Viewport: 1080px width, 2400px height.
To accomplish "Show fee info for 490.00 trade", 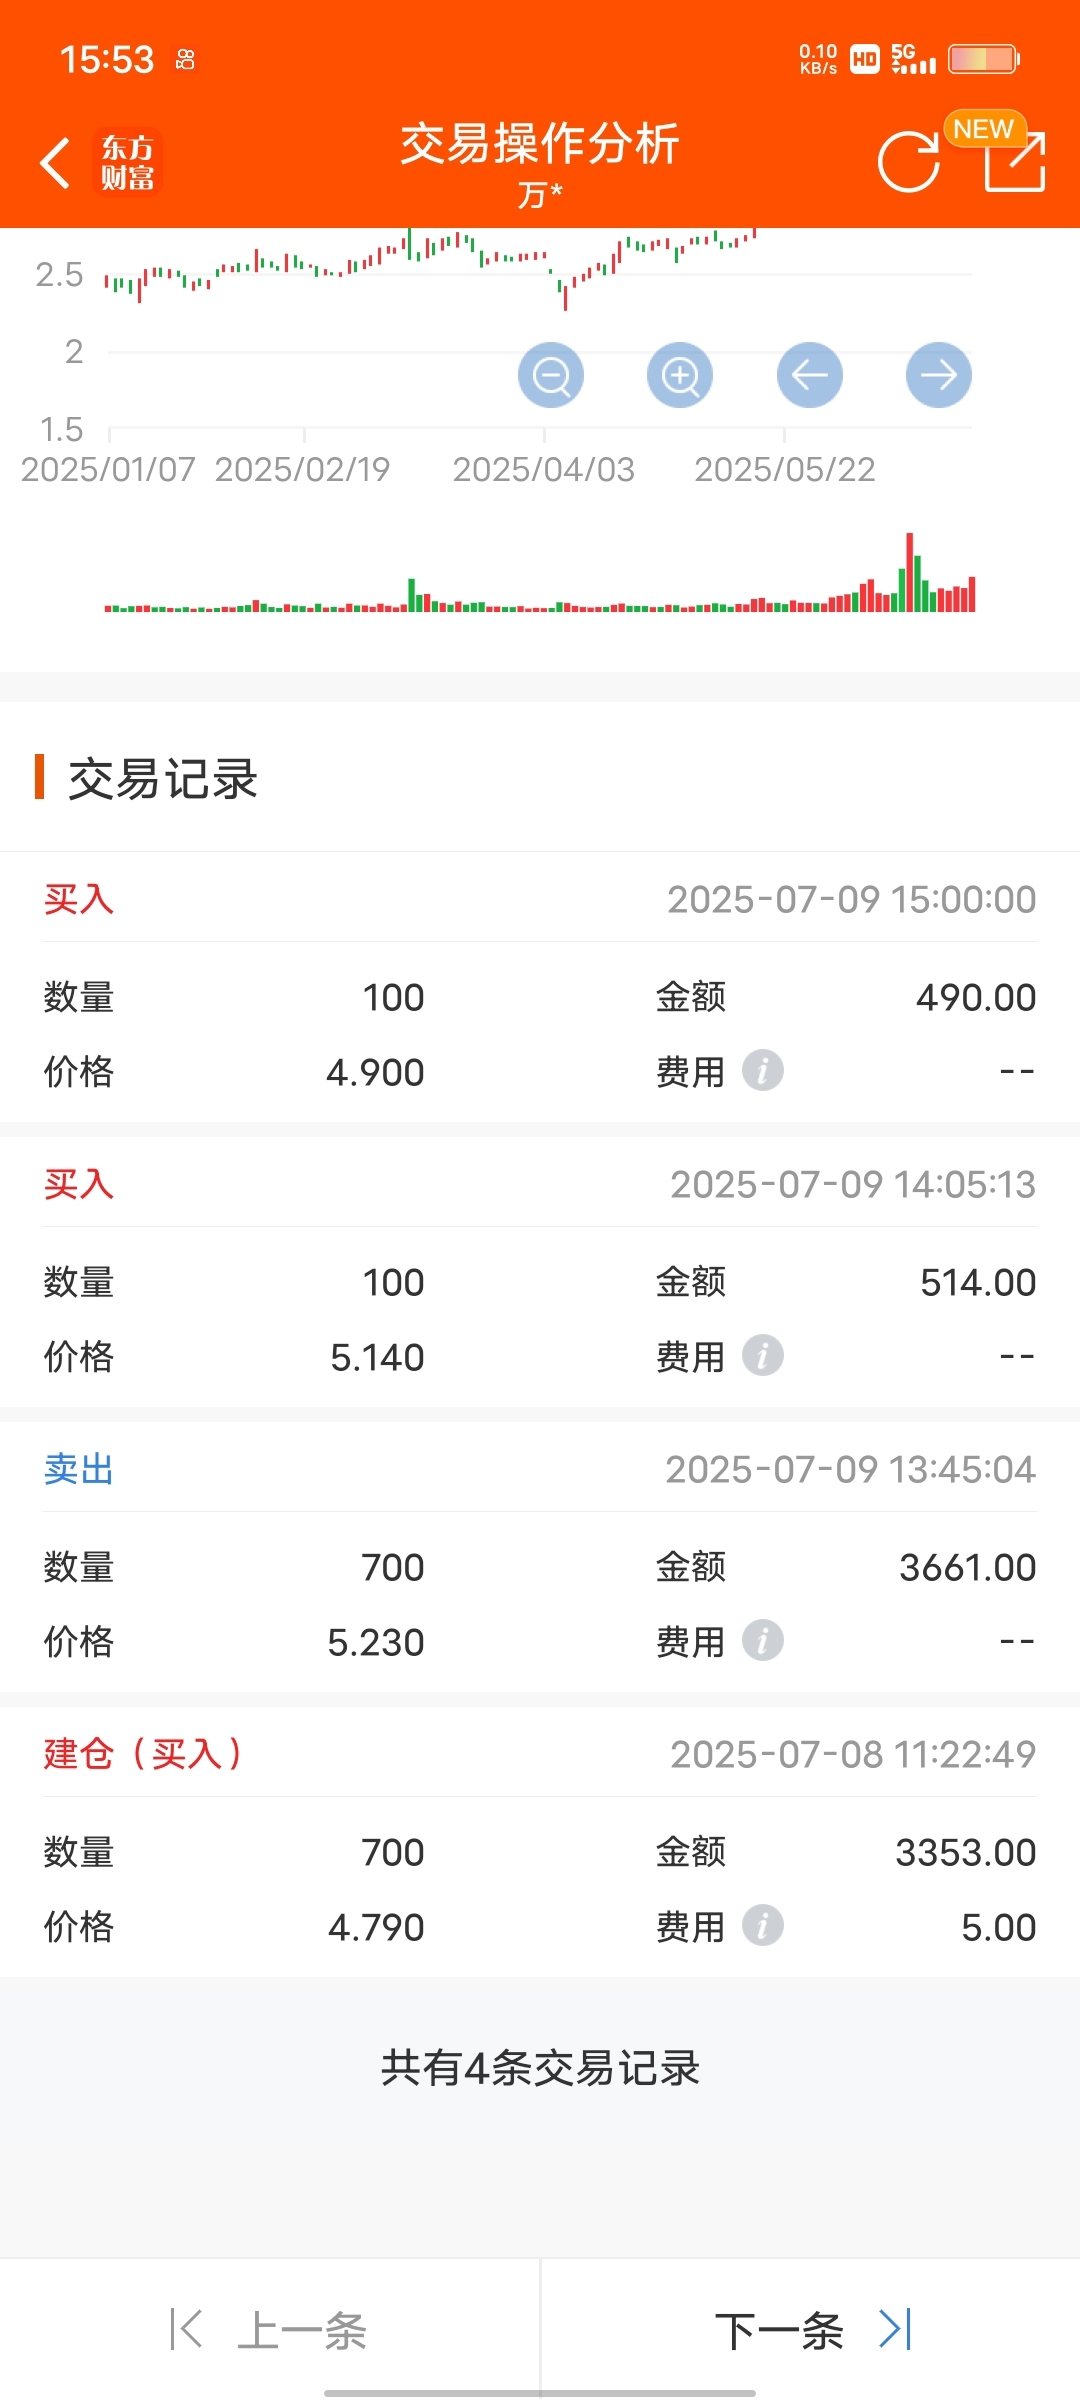I will [763, 1071].
